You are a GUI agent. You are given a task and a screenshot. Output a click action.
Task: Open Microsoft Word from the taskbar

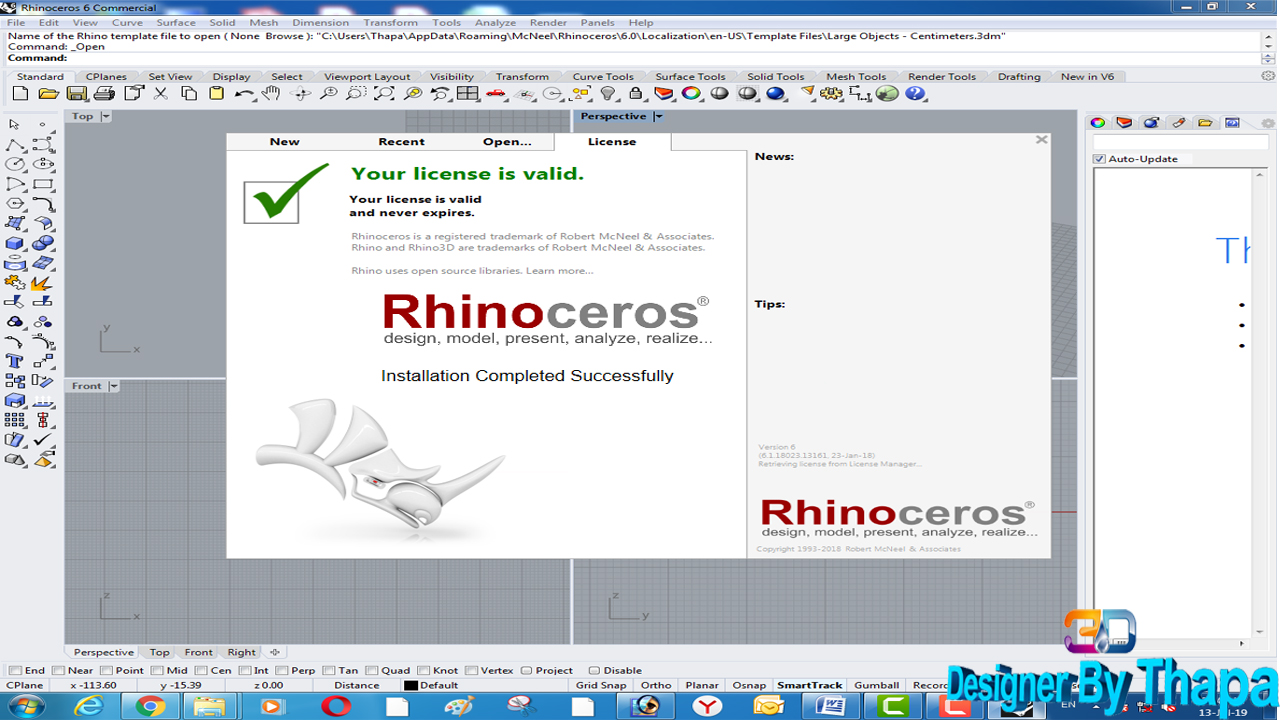(x=829, y=707)
